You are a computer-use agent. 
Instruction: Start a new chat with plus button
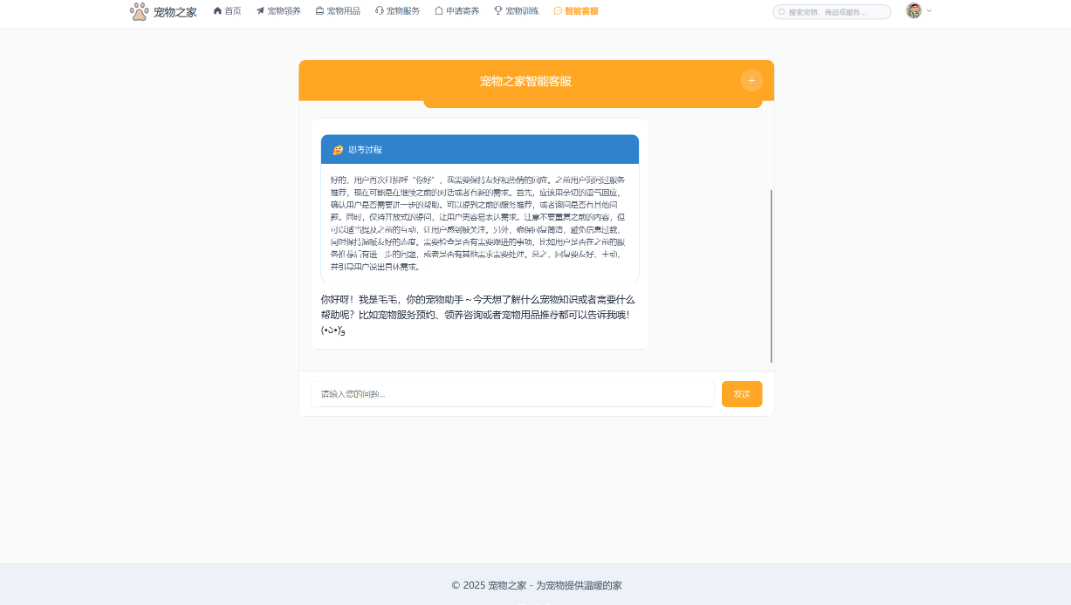coord(751,81)
